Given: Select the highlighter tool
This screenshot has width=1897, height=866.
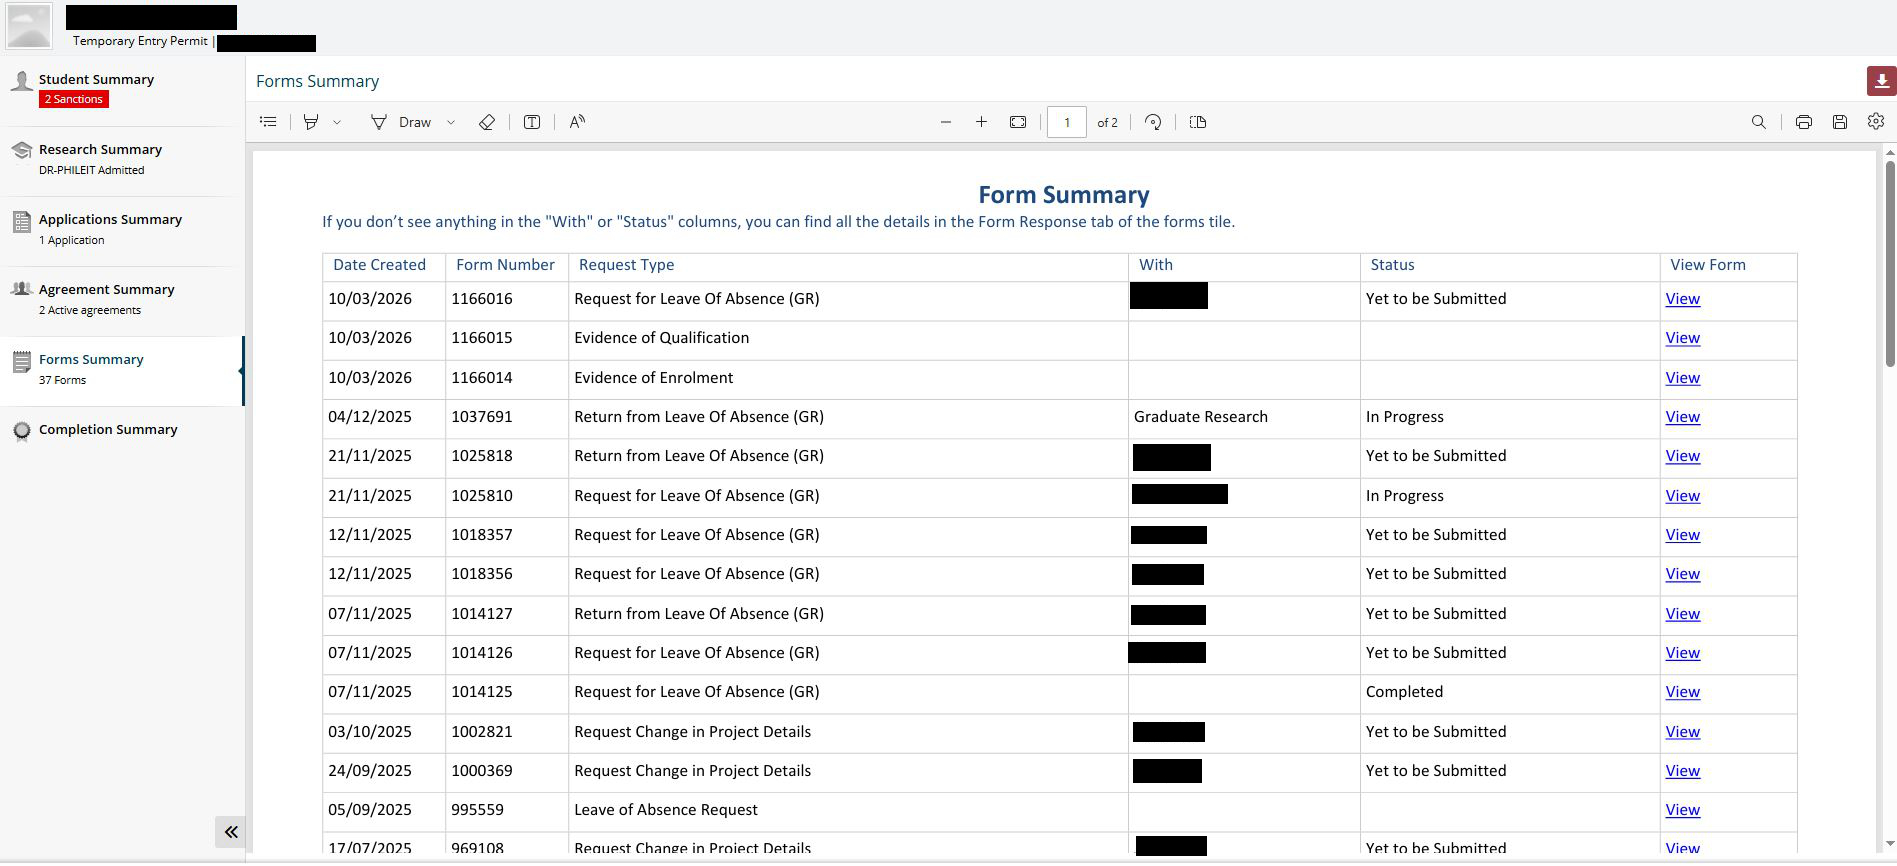Looking at the screenshot, I should pyautogui.click(x=311, y=122).
